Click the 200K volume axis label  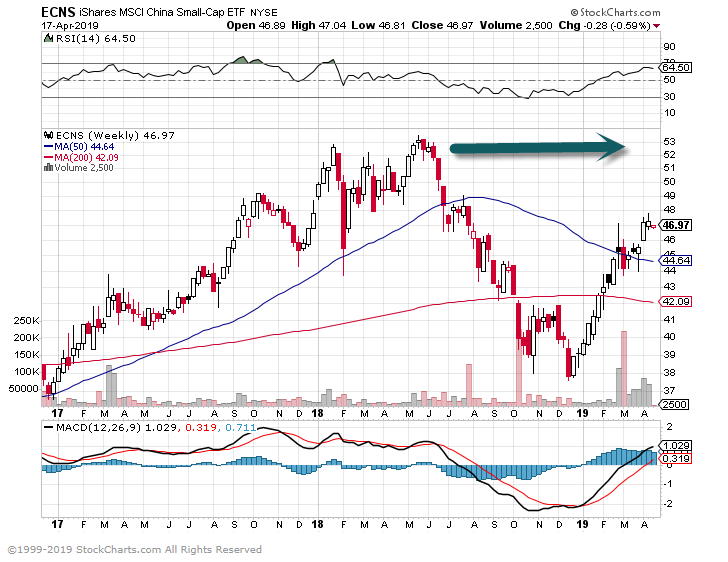tap(26, 338)
